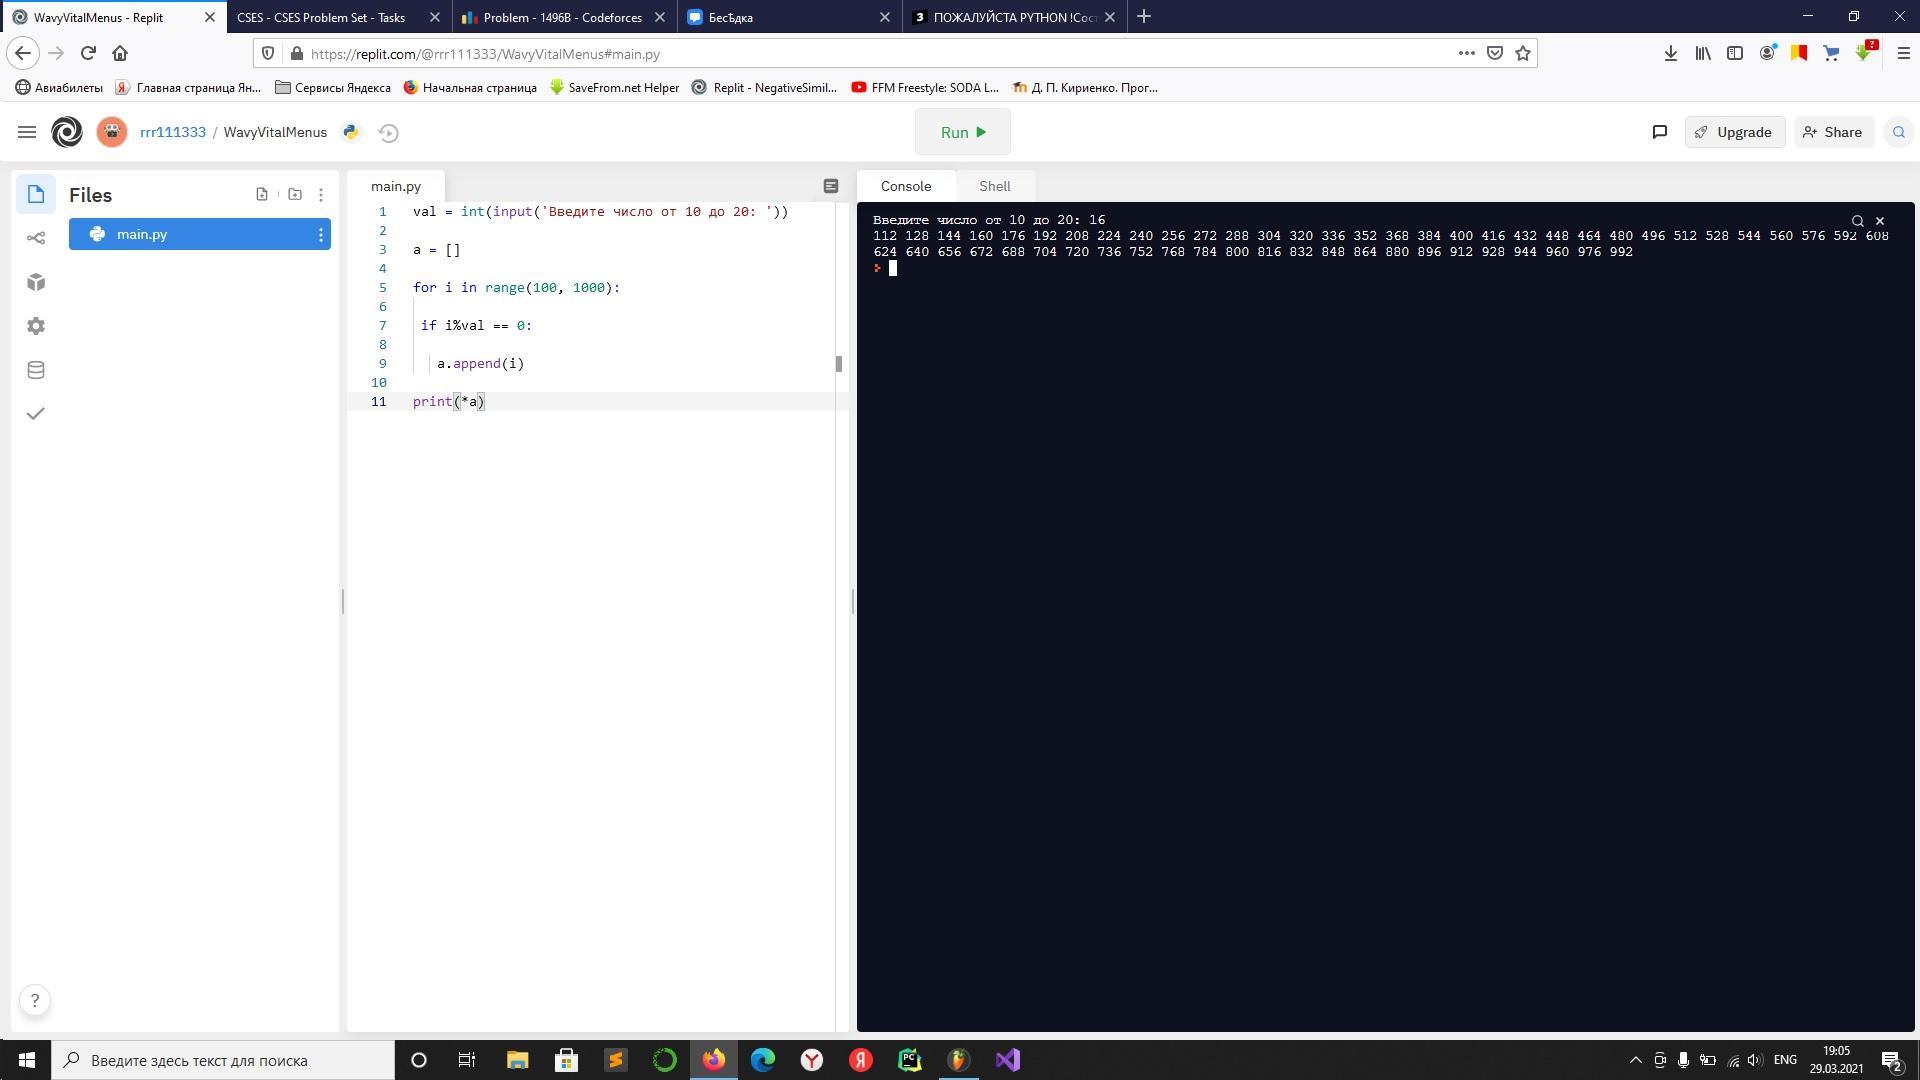Toggle the hamburger navigation menu
The height and width of the screenshot is (1080, 1920).
coord(27,132)
